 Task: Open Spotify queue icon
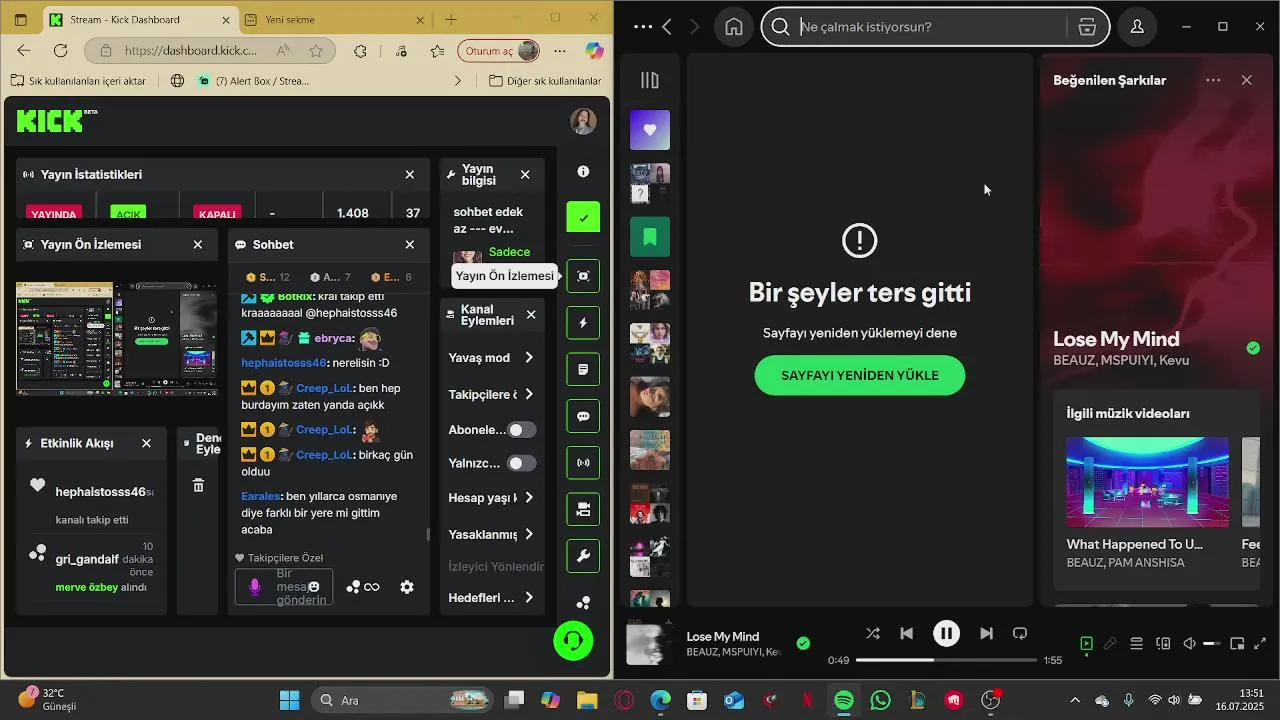[x=1136, y=644]
